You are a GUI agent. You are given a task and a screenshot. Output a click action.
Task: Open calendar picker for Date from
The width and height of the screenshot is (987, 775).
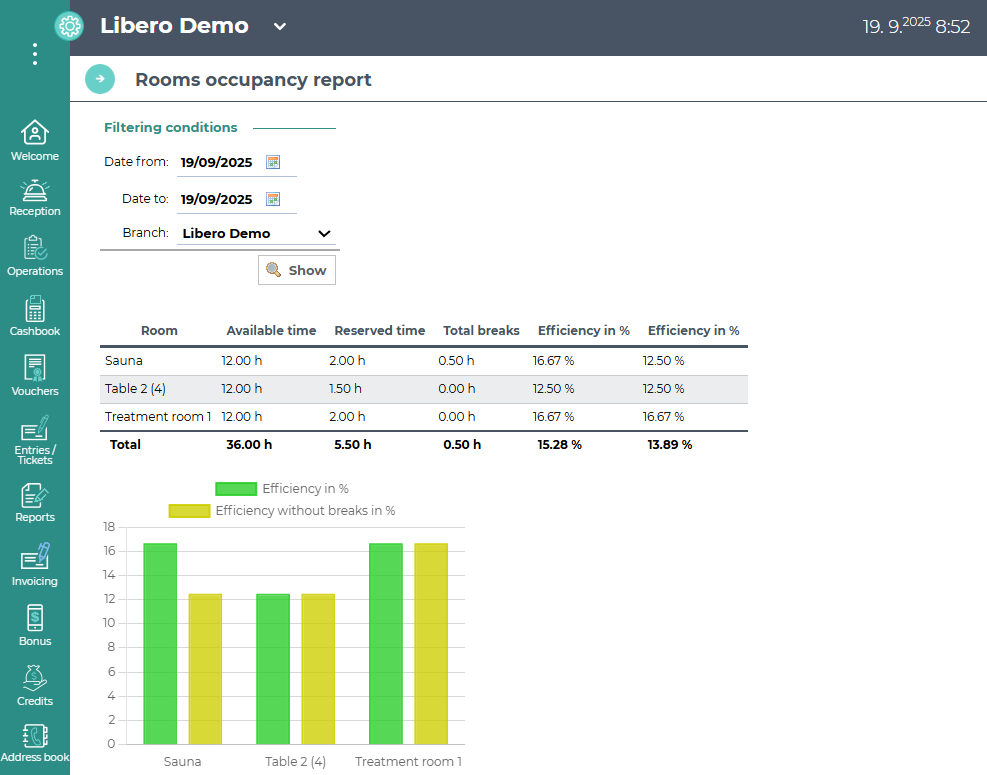[x=273, y=162]
